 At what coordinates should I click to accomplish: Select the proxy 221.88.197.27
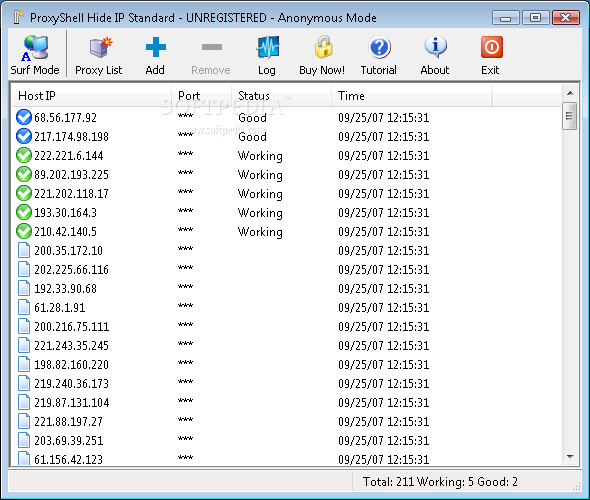point(68,421)
